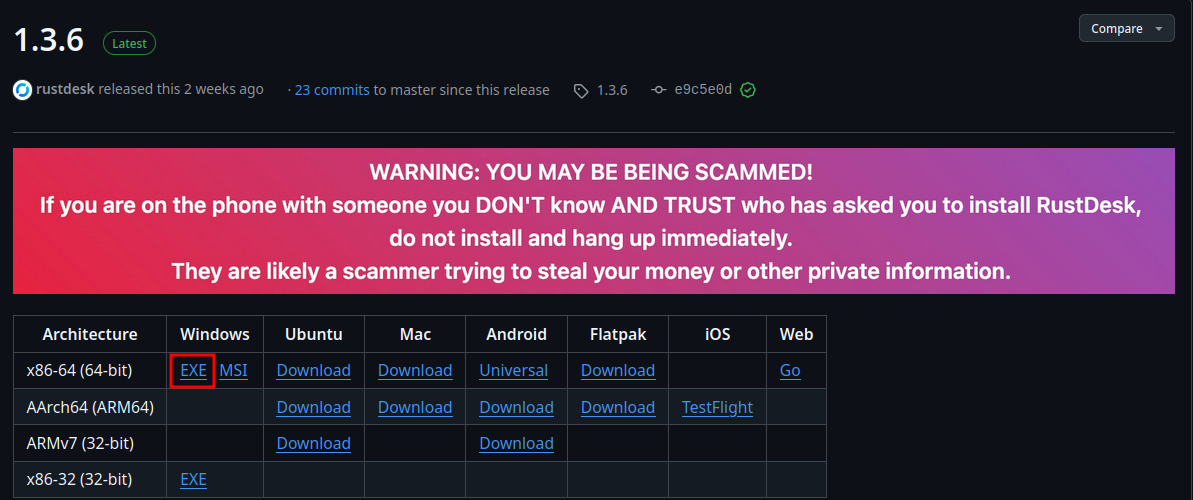Click the Latest release badge
1193x500 pixels.
pyautogui.click(x=129, y=43)
